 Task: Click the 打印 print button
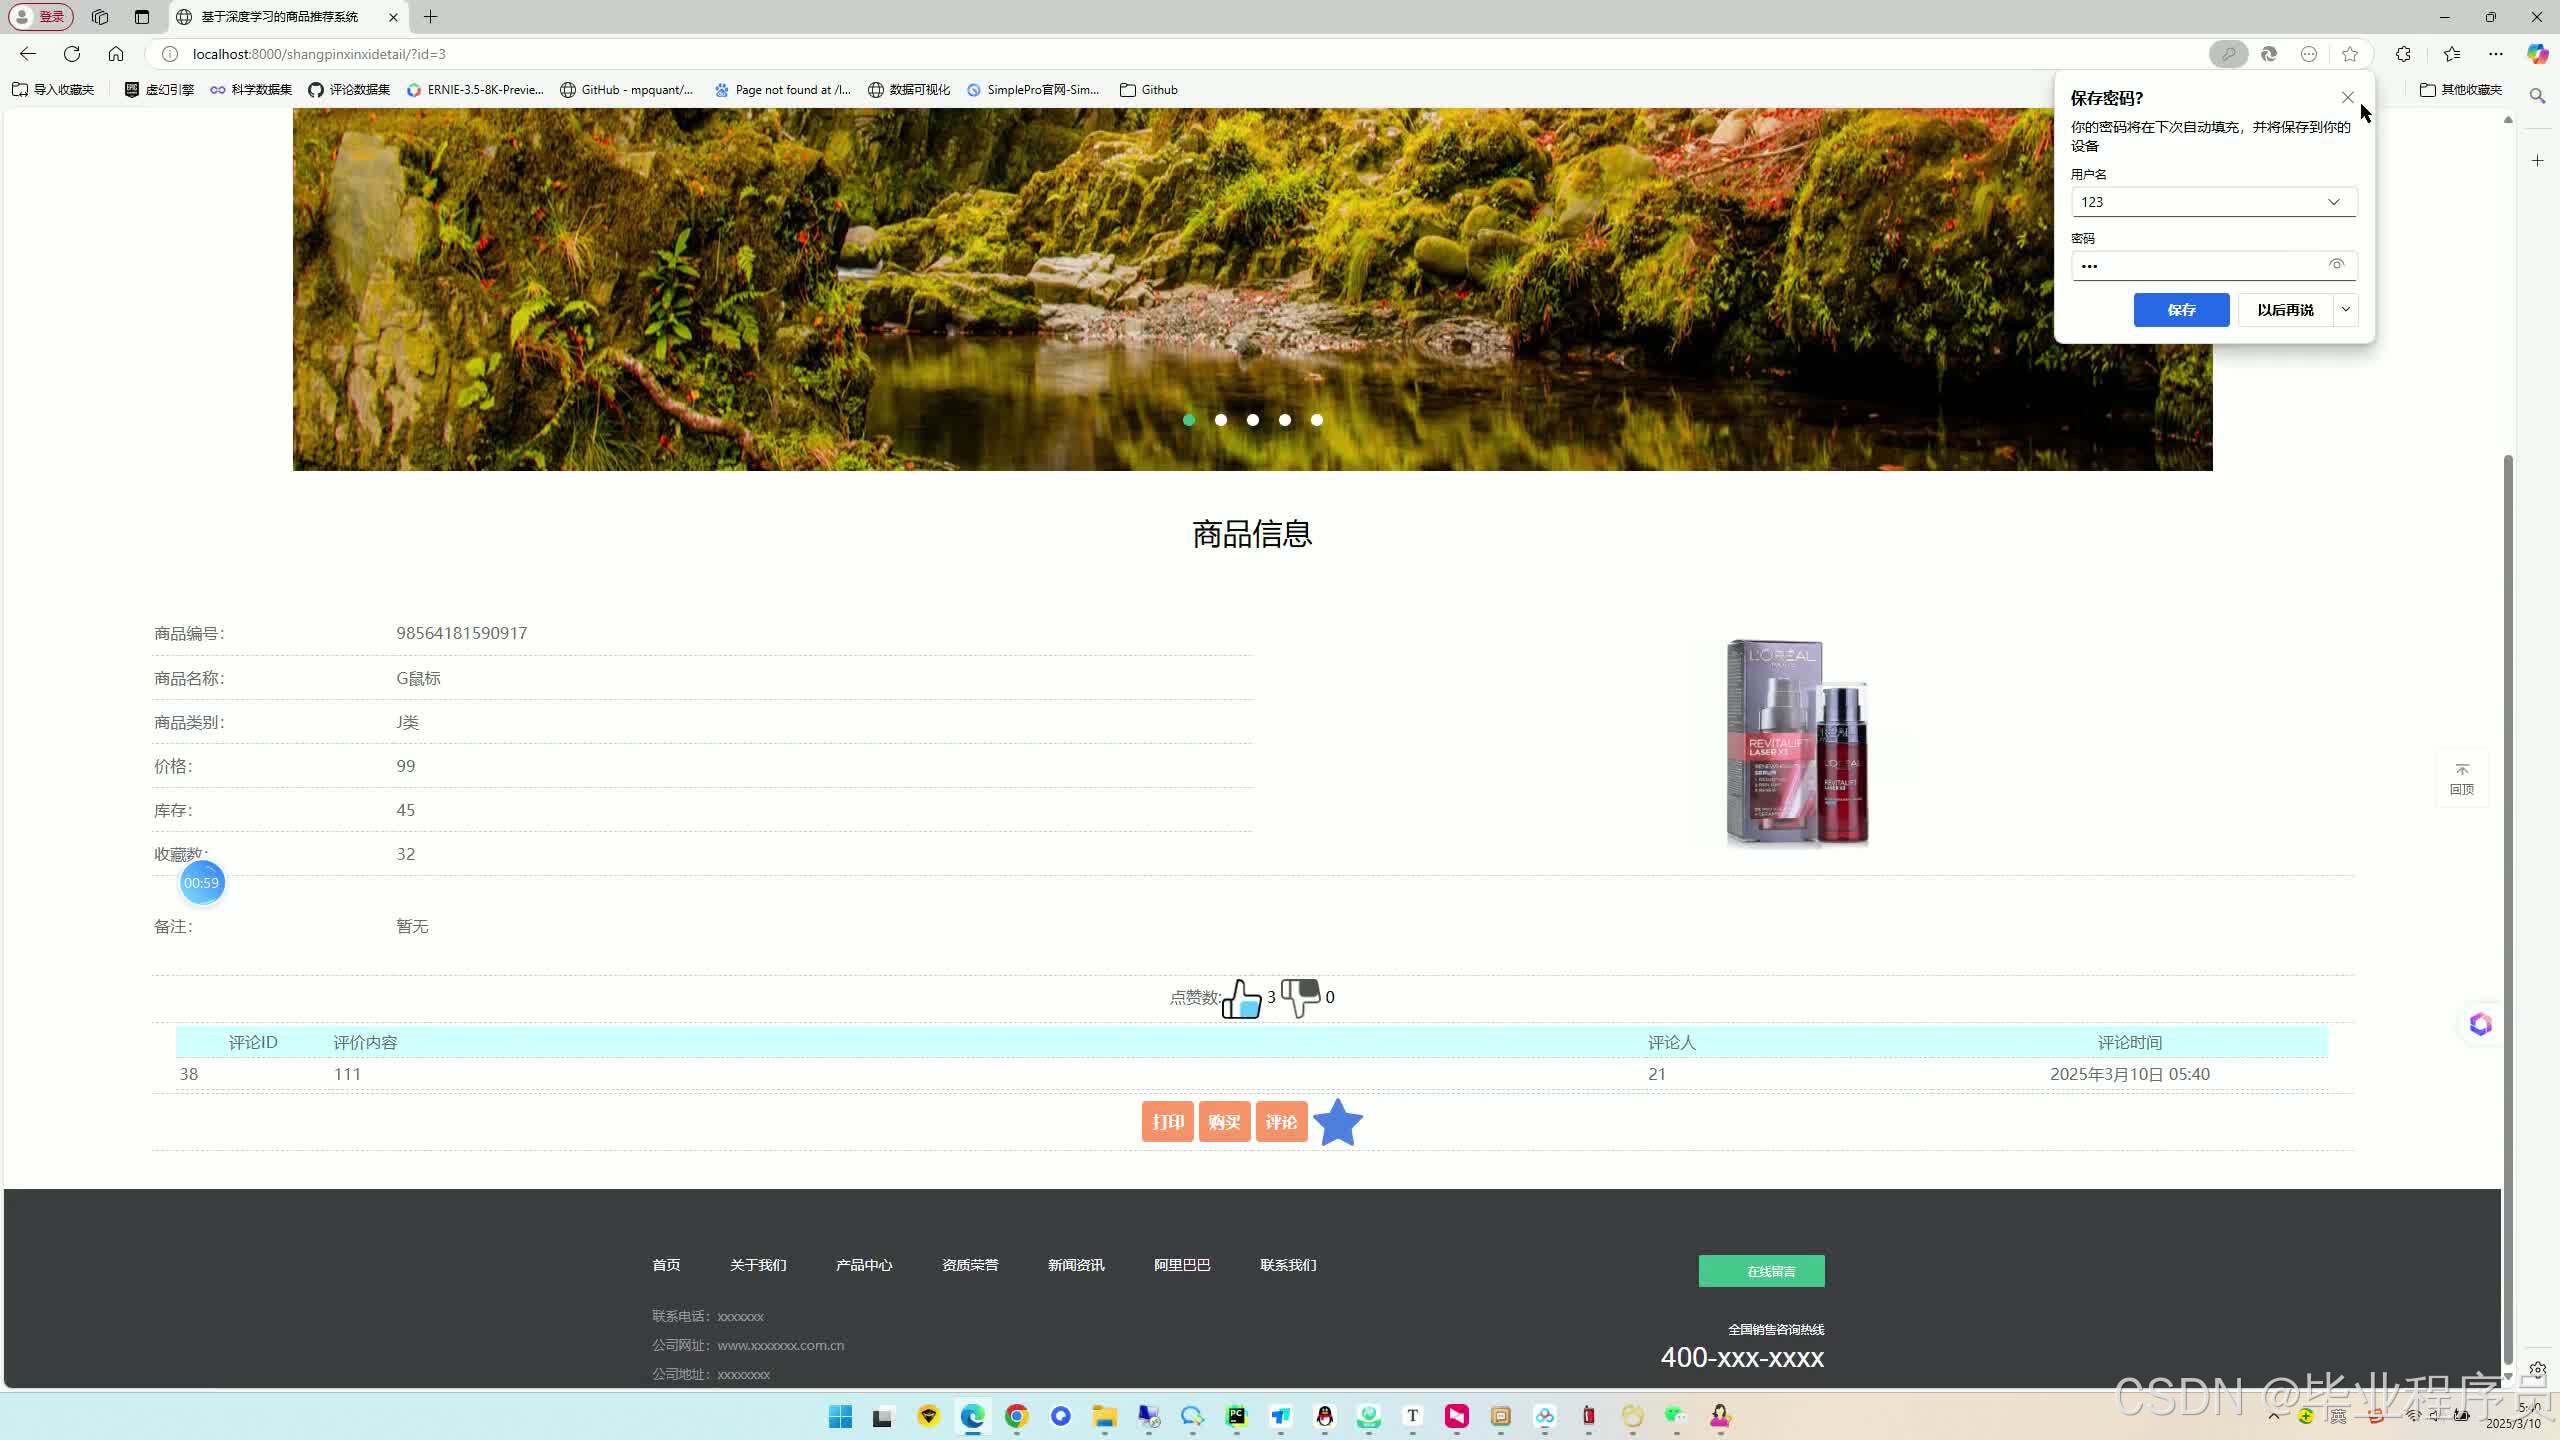click(x=1167, y=1122)
